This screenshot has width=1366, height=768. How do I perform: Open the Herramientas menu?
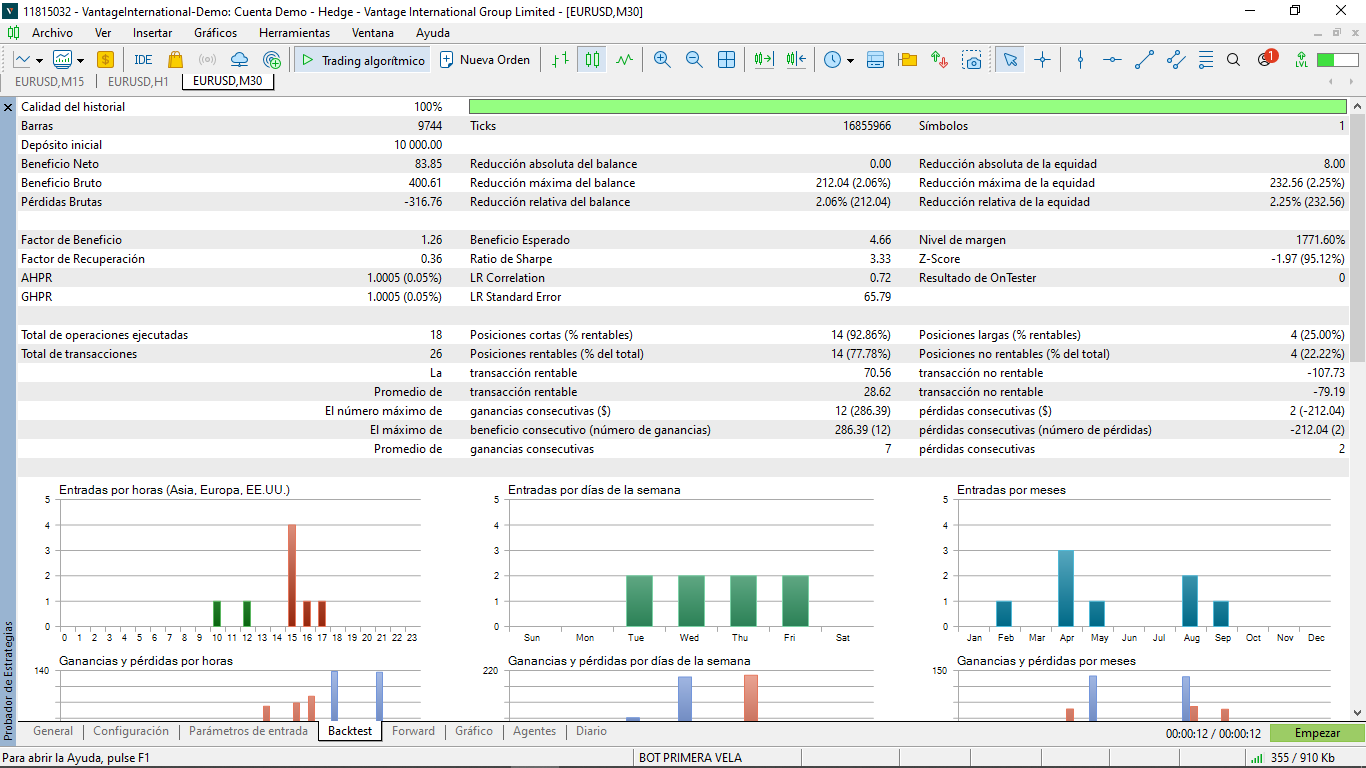(294, 32)
